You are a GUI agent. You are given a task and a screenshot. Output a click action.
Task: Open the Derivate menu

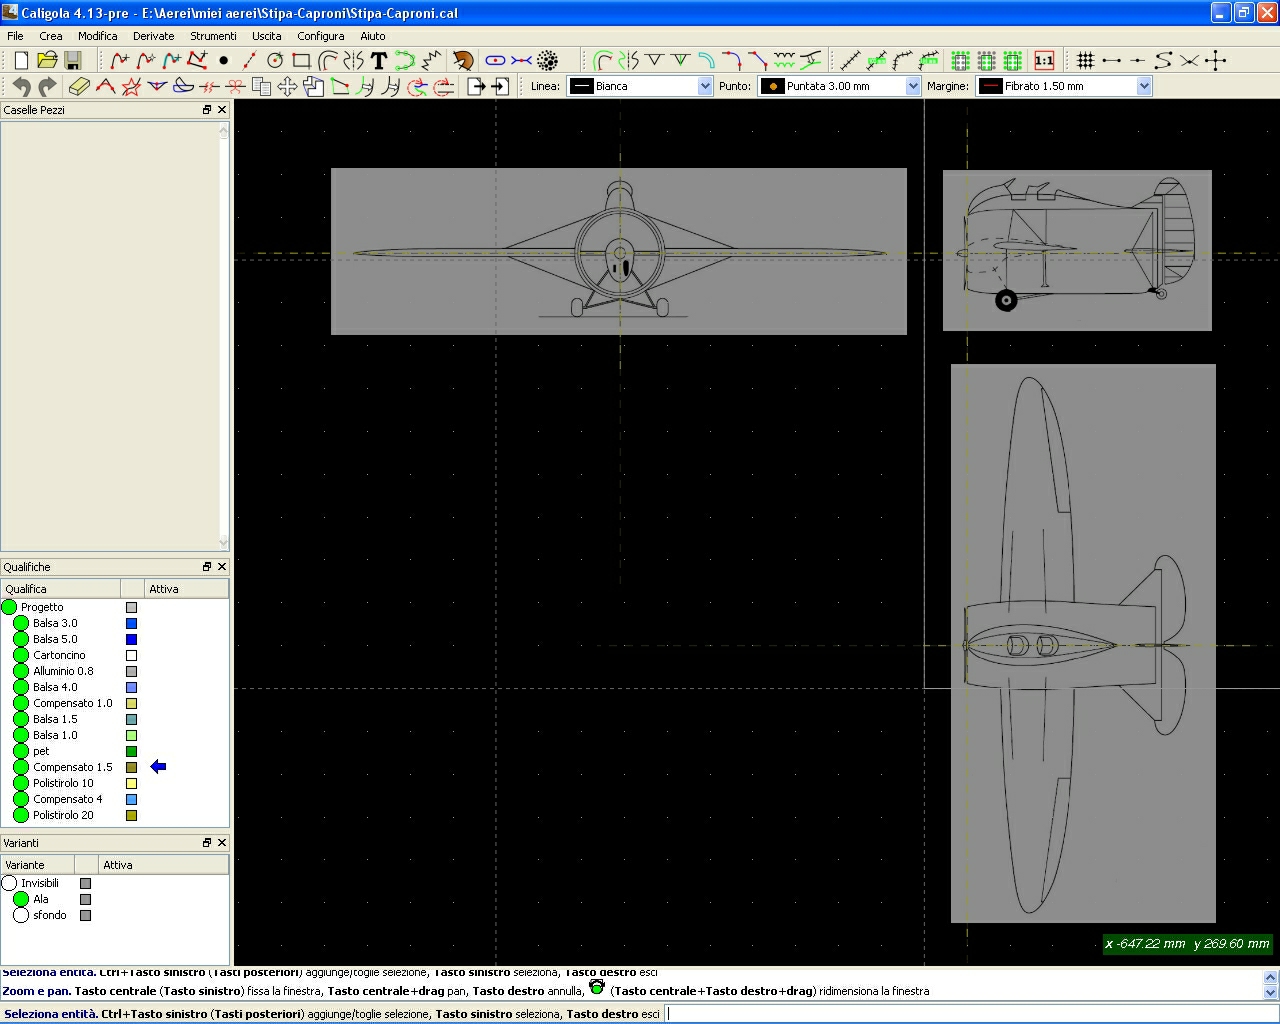point(153,36)
